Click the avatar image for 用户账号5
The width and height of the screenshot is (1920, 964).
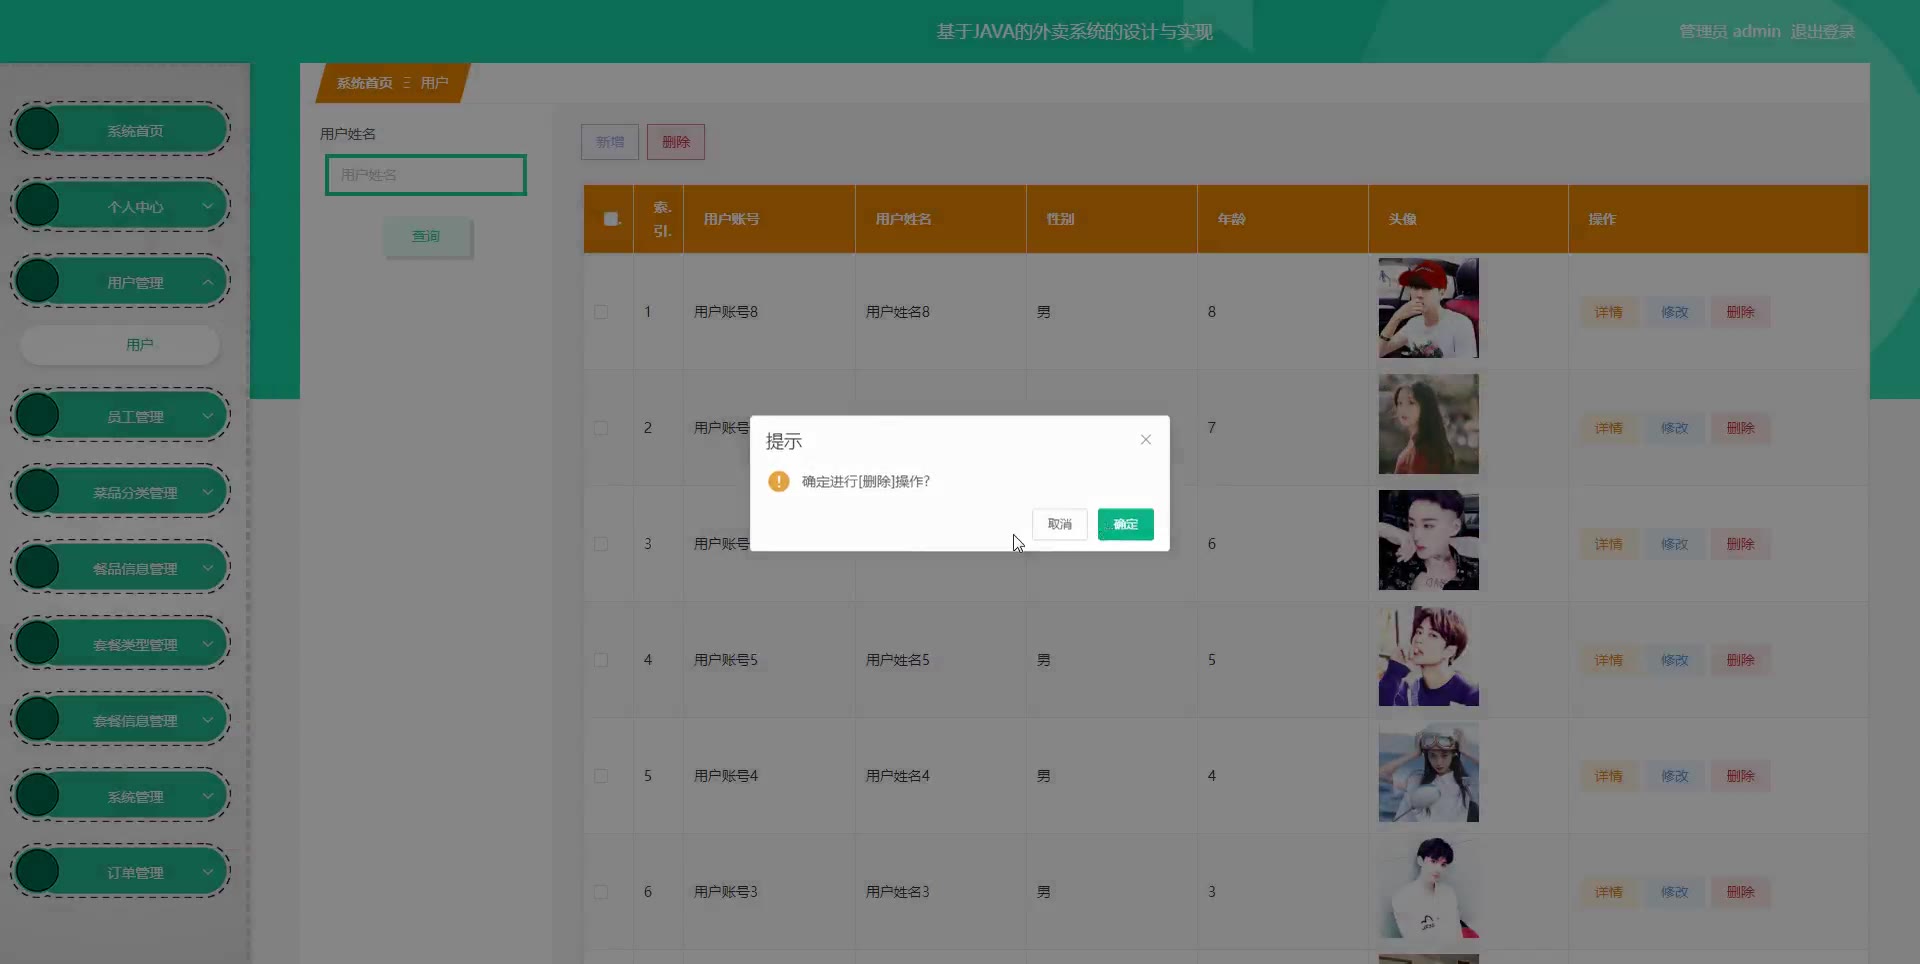(1429, 656)
